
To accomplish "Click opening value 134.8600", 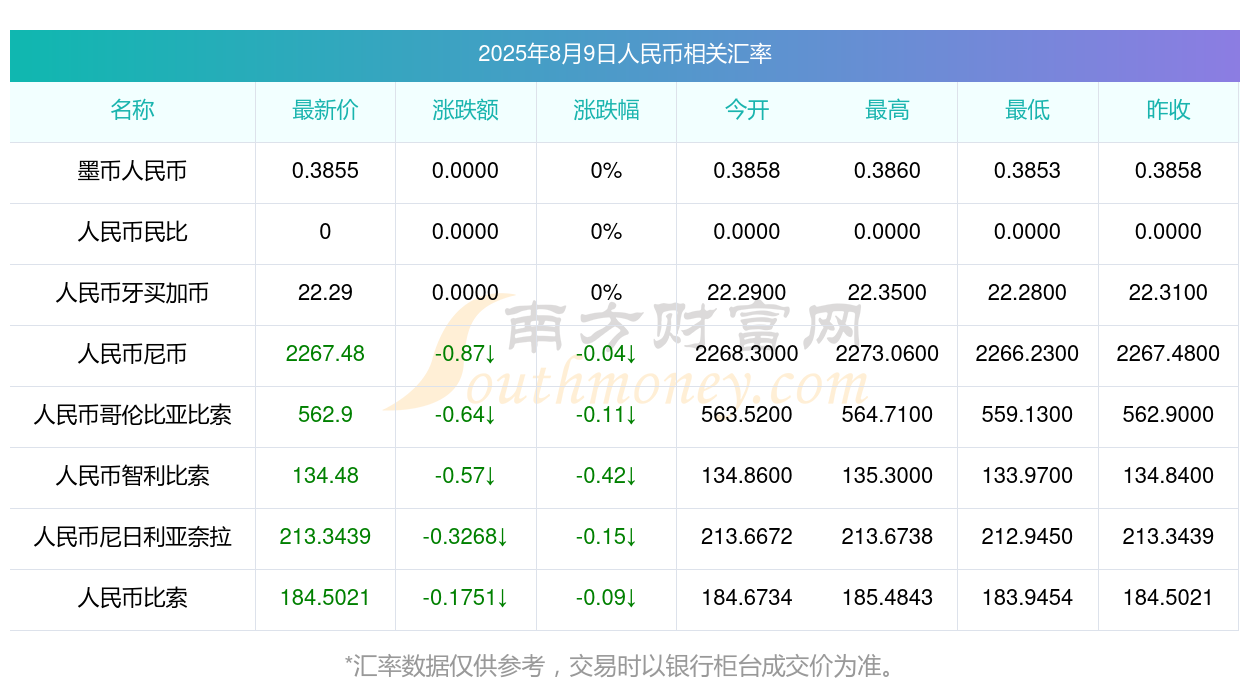I will point(746,476).
